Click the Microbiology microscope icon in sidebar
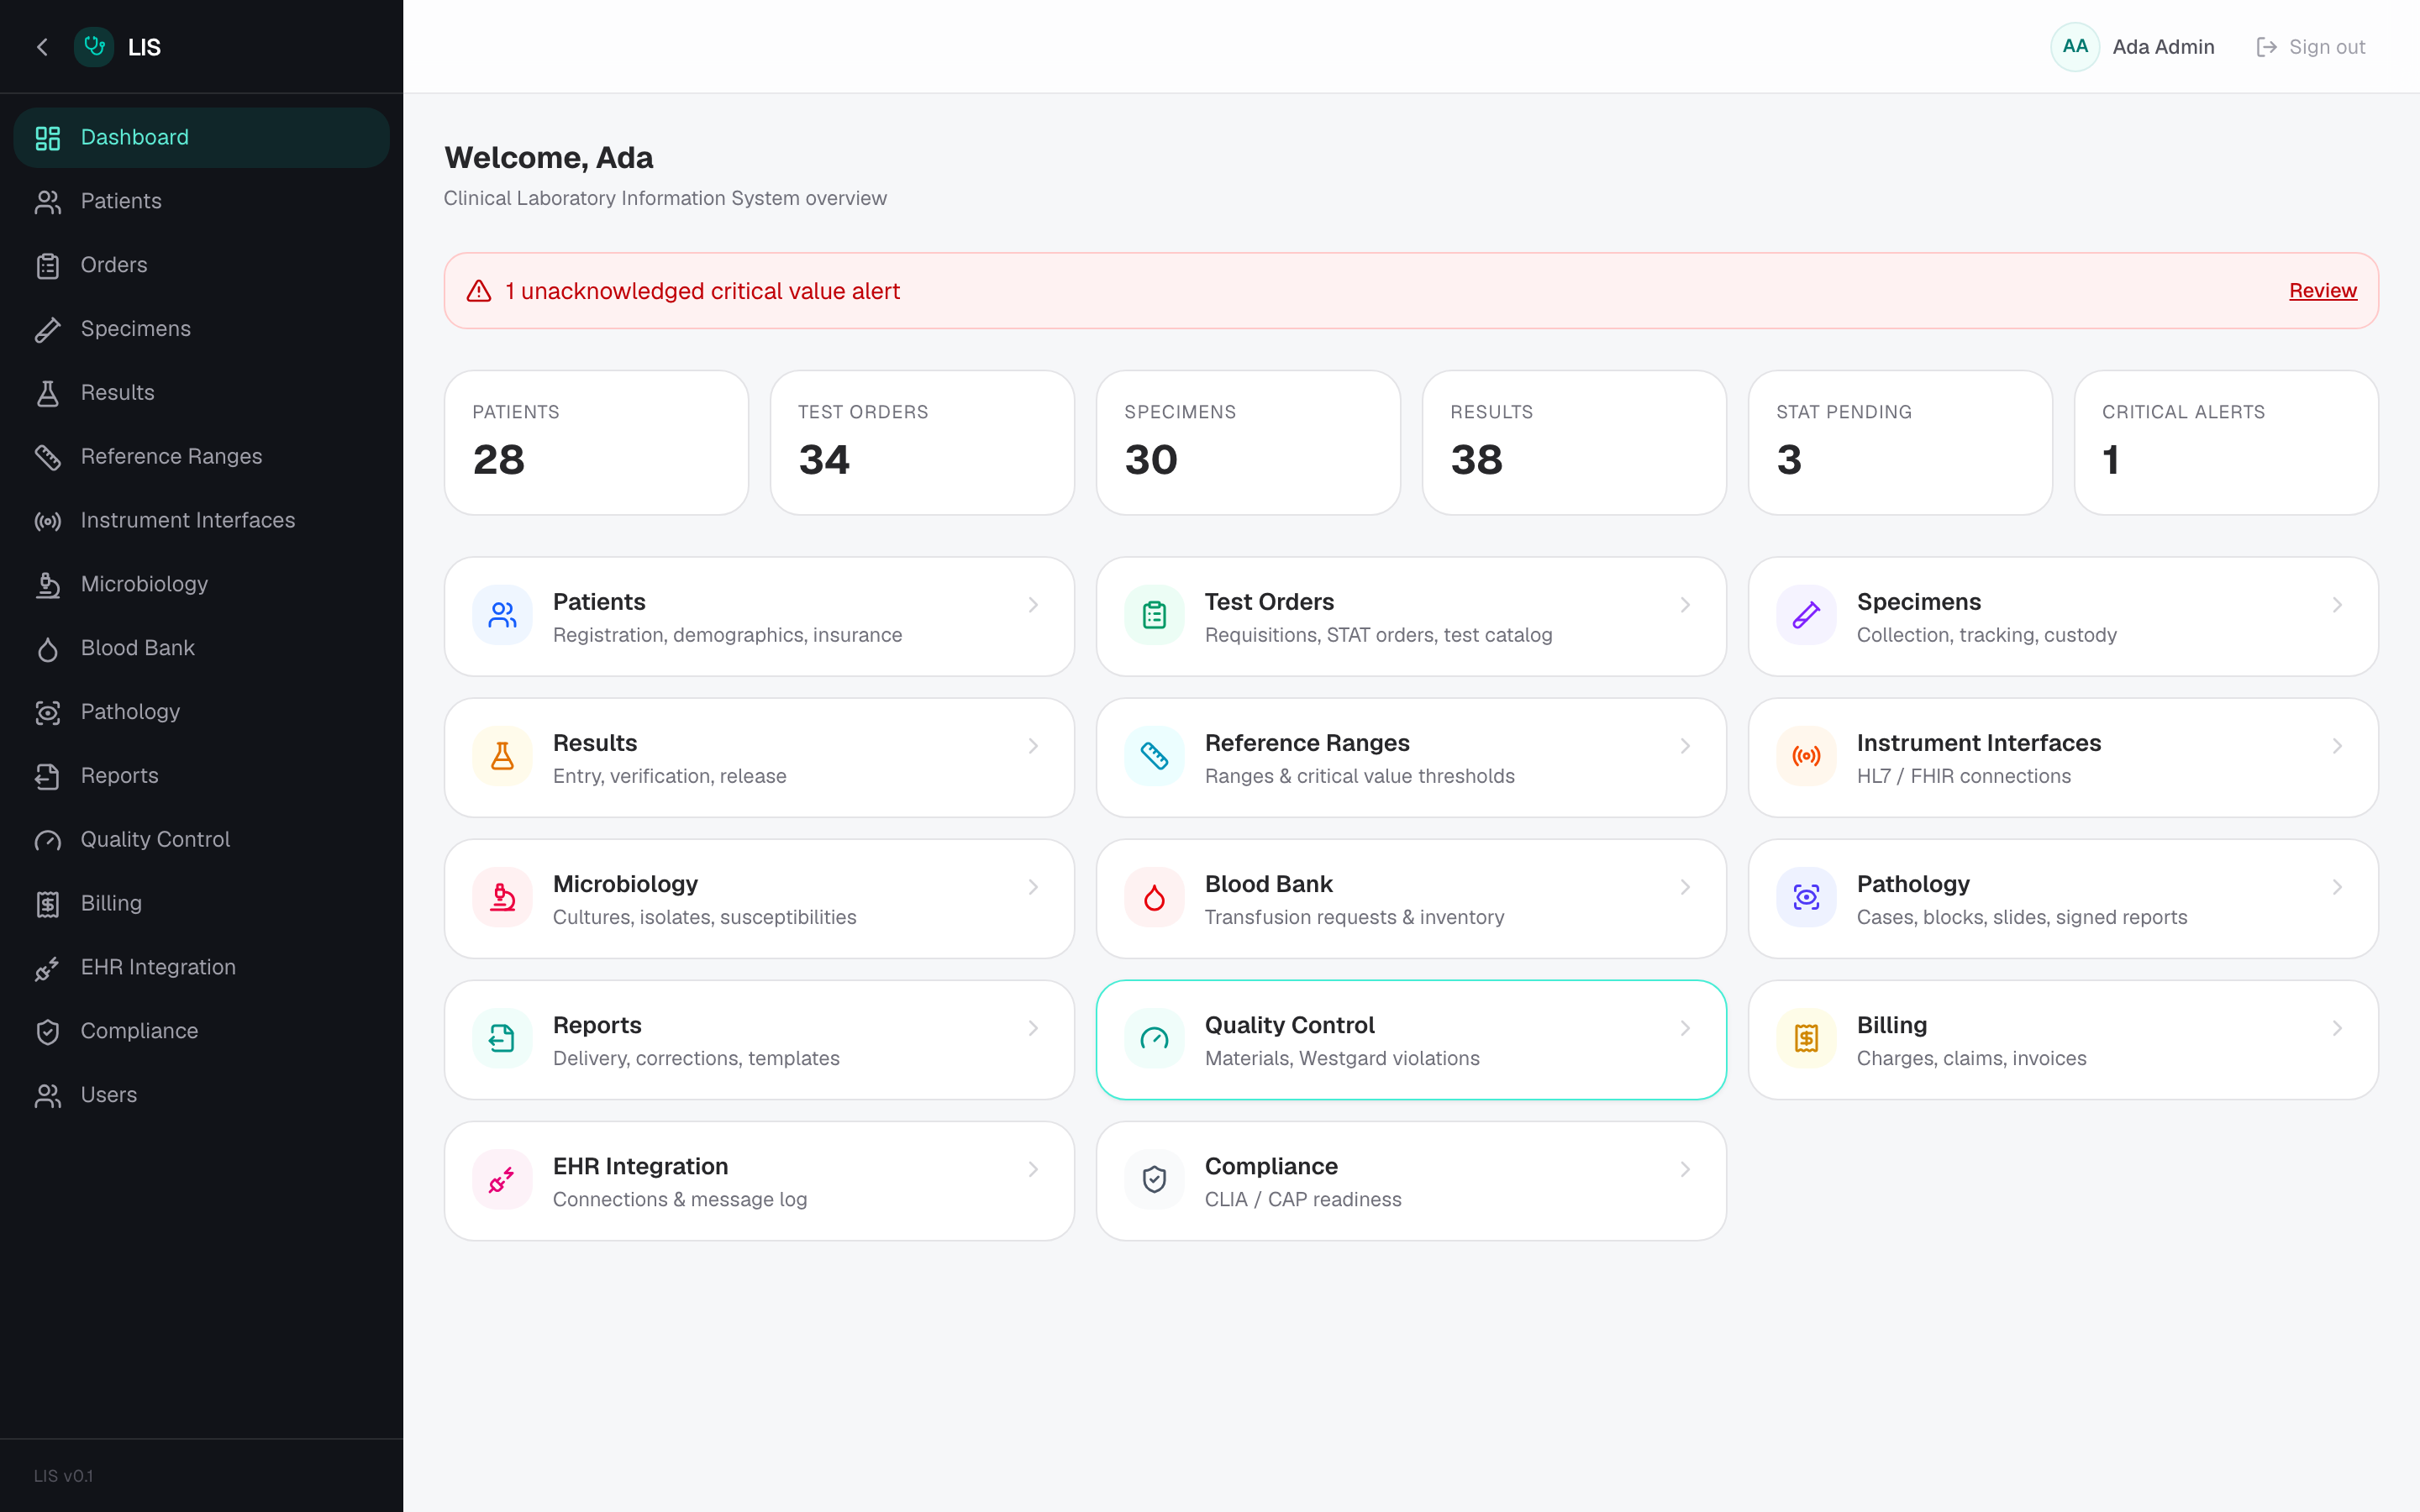The image size is (2420, 1512). pos(48,585)
